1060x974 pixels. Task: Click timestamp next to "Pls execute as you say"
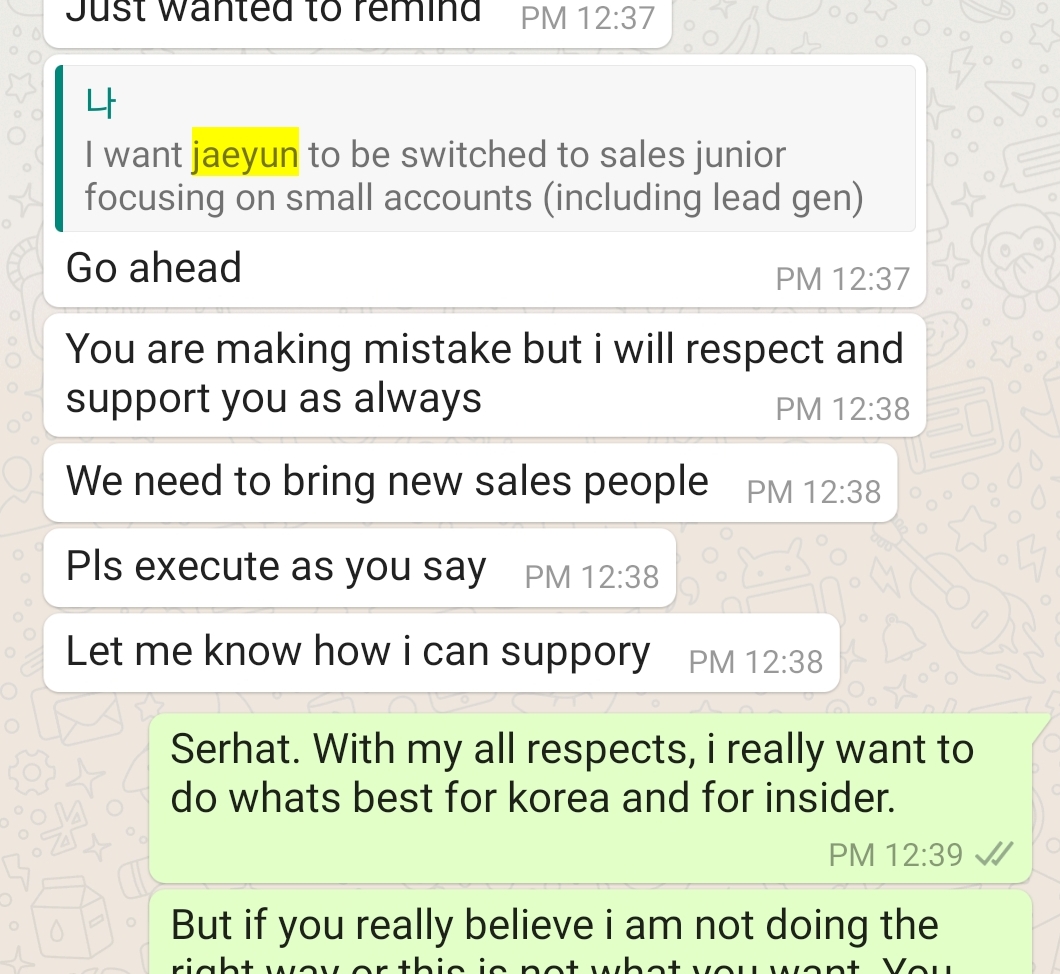point(591,577)
